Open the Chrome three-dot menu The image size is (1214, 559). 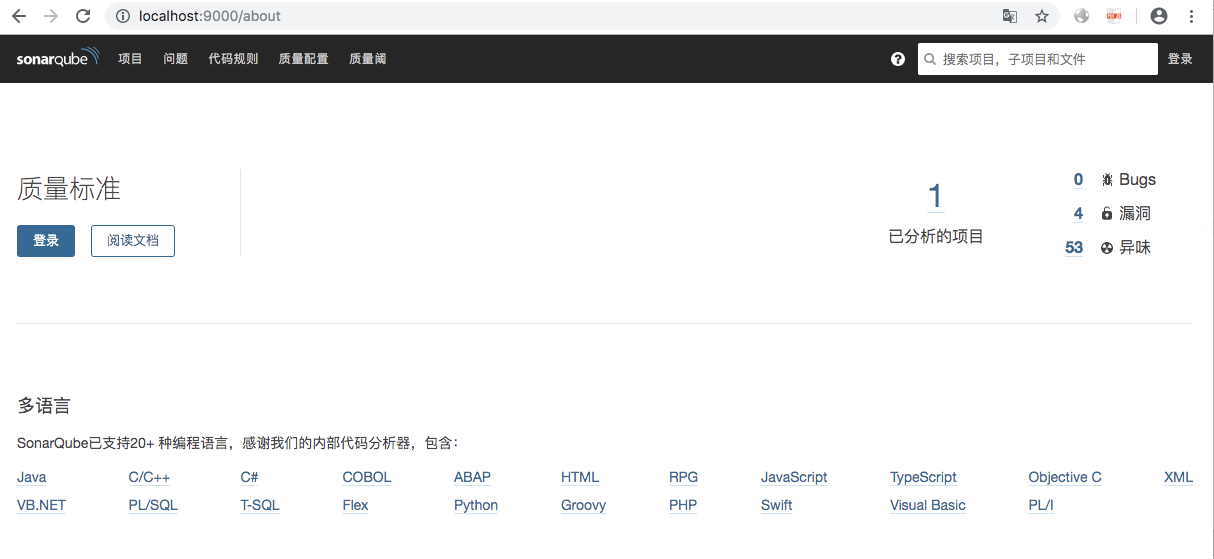[1191, 16]
